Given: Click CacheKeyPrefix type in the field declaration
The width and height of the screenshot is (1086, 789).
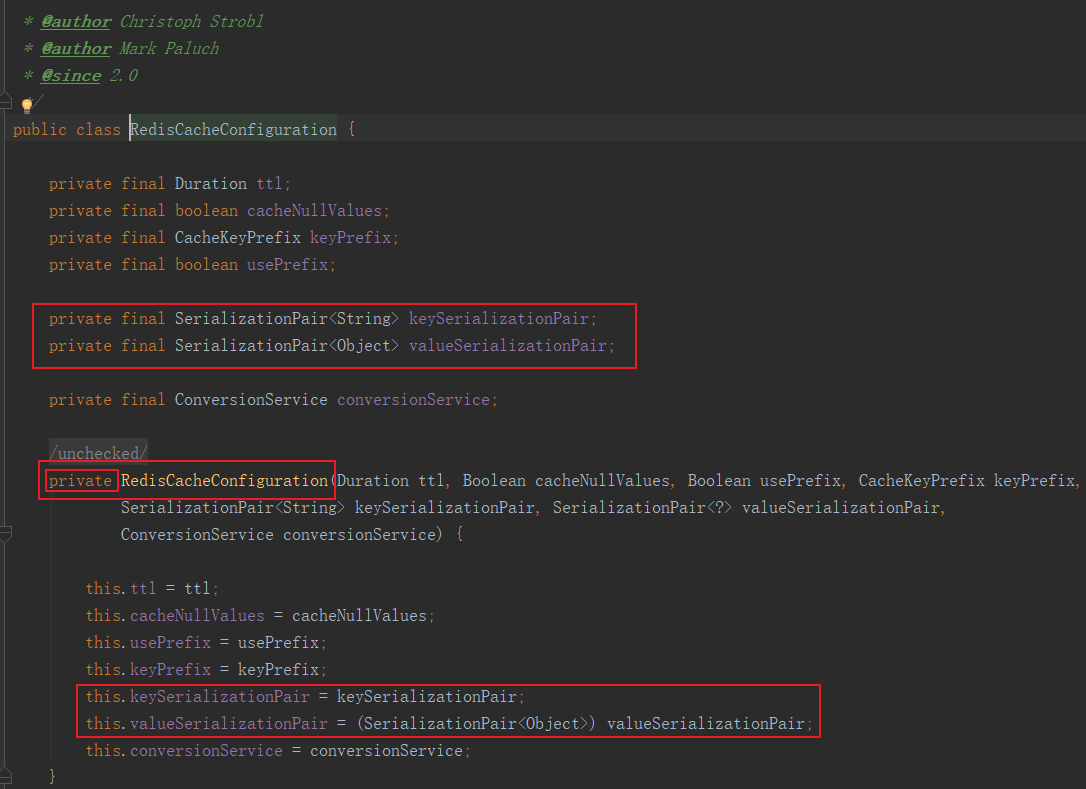Looking at the screenshot, I should click(x=238, y=238).
